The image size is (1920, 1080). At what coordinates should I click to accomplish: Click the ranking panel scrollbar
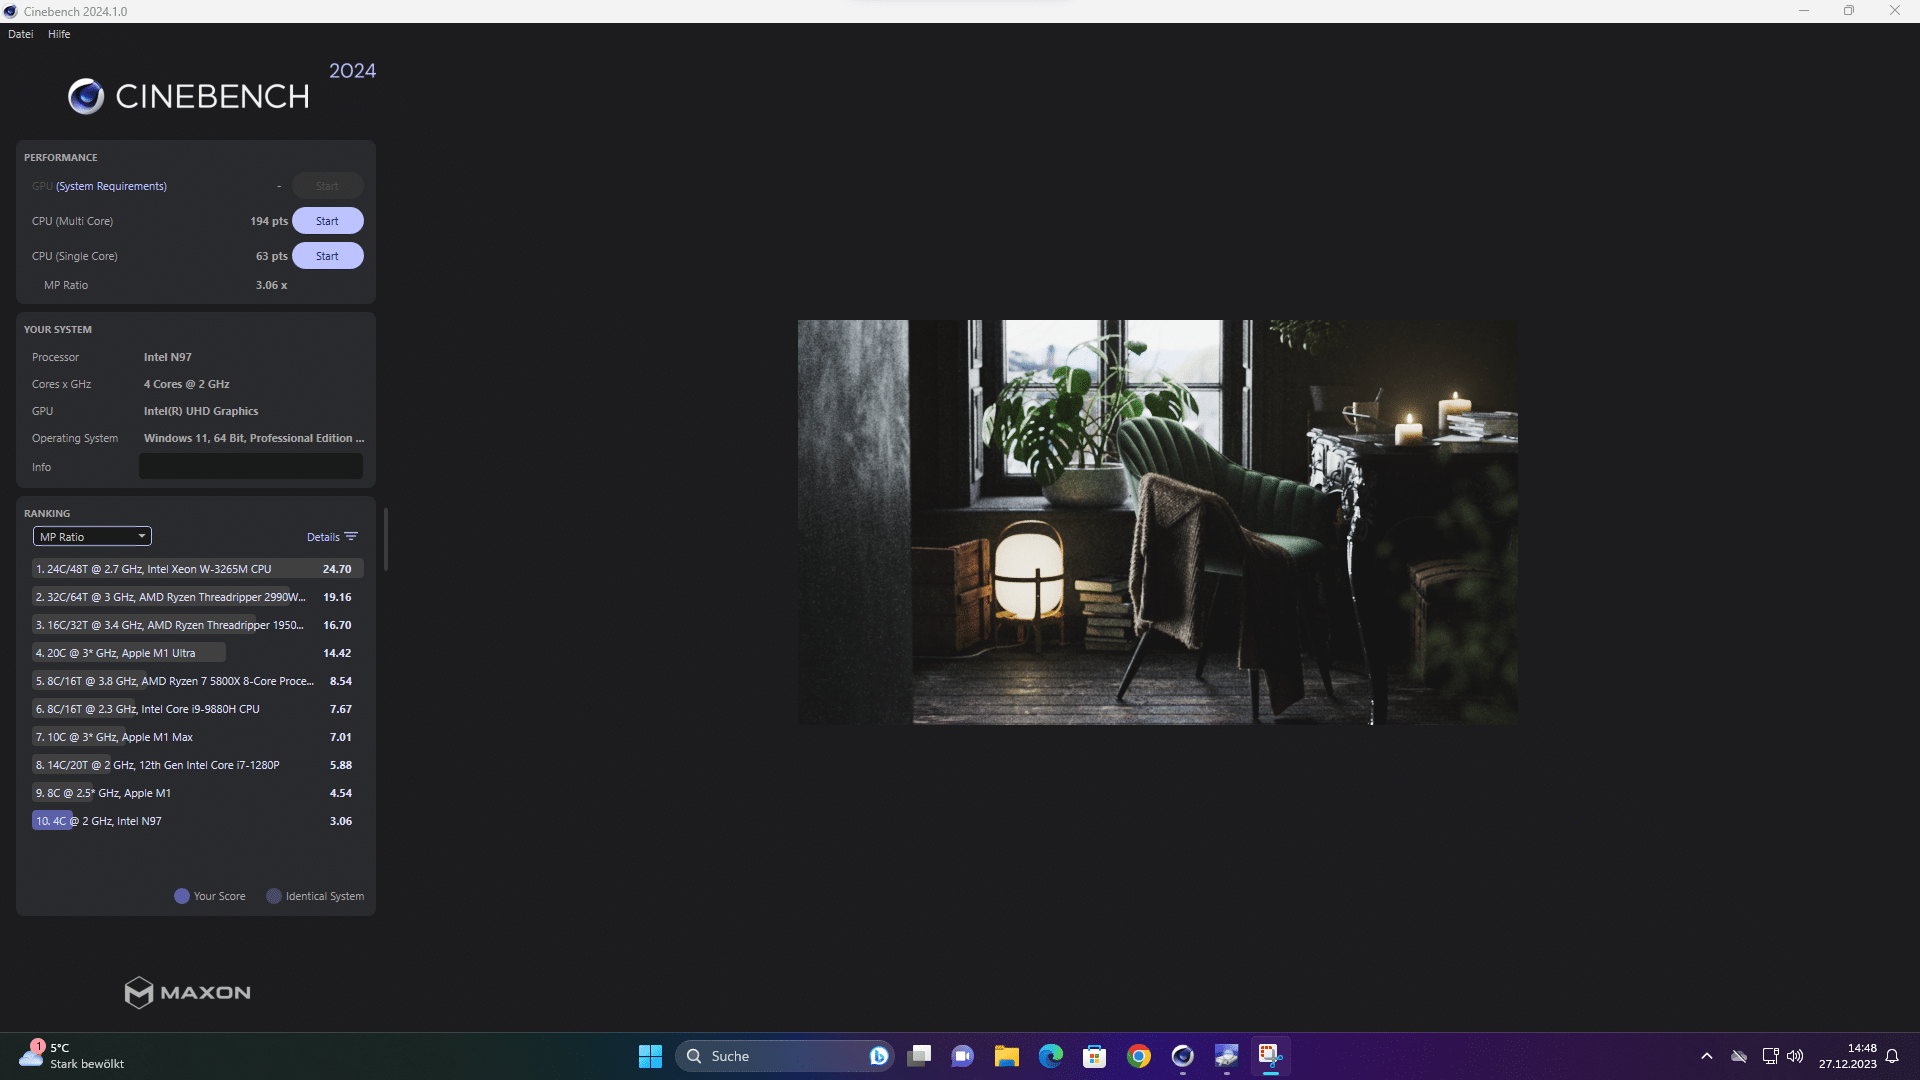(x=386, y=540)
